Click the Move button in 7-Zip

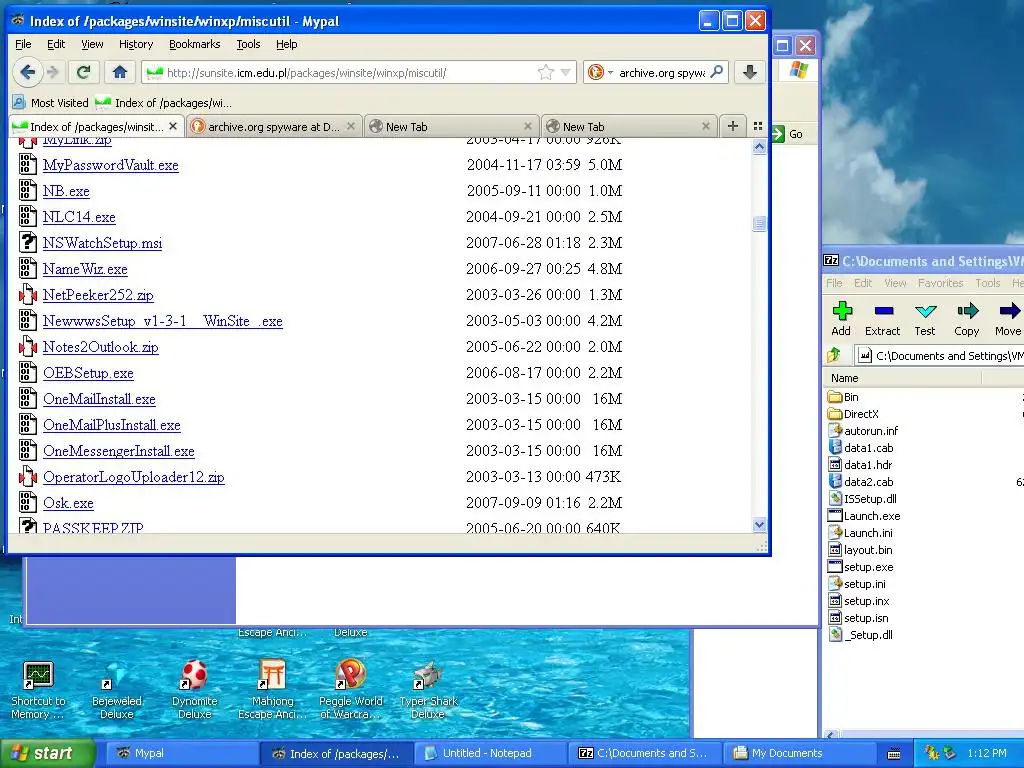[1008, 319]
